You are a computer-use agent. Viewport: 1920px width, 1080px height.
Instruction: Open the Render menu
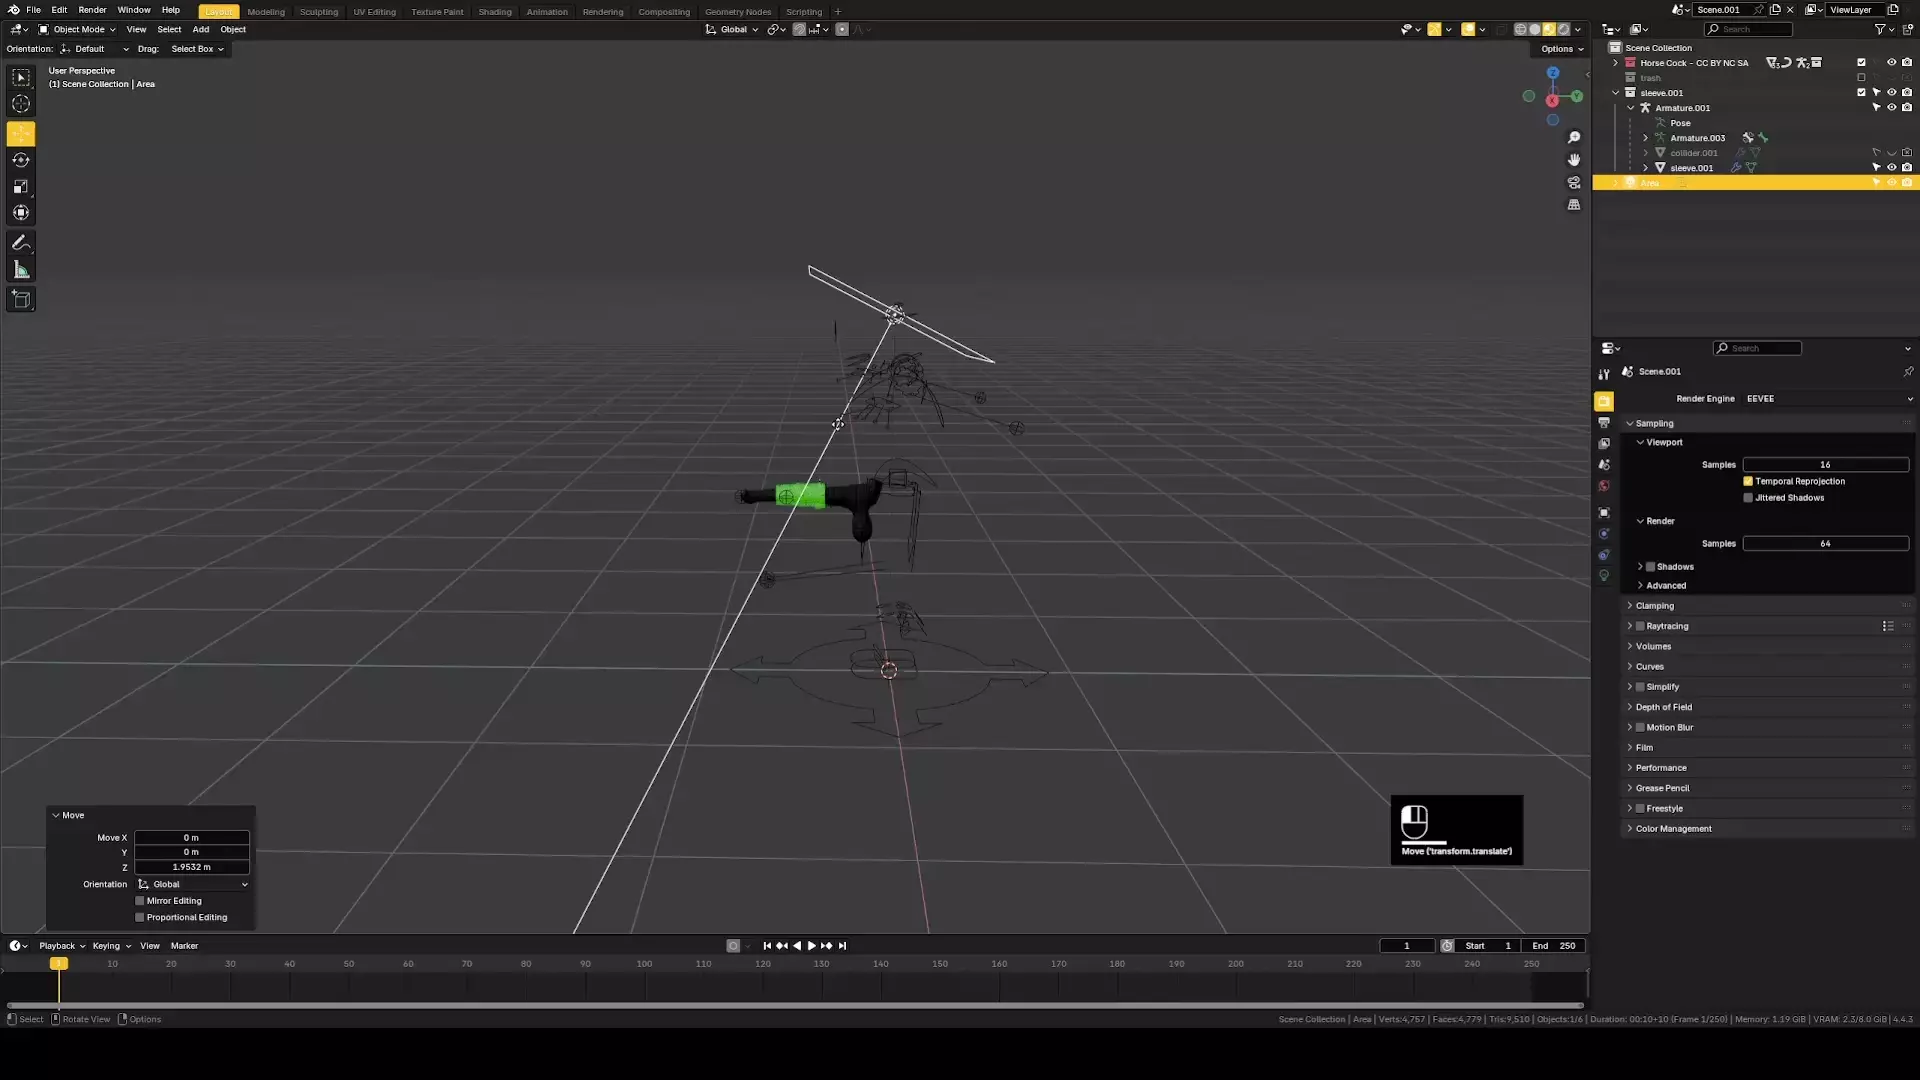(92, 10)
